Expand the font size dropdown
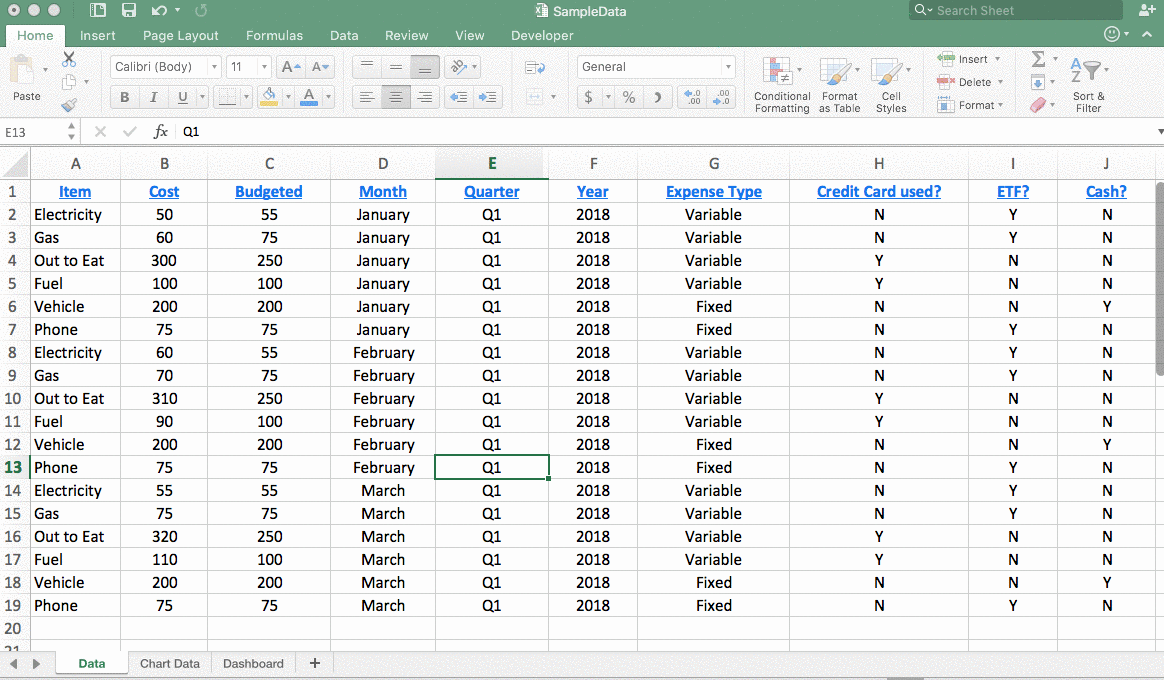 (x=263, y=66)
